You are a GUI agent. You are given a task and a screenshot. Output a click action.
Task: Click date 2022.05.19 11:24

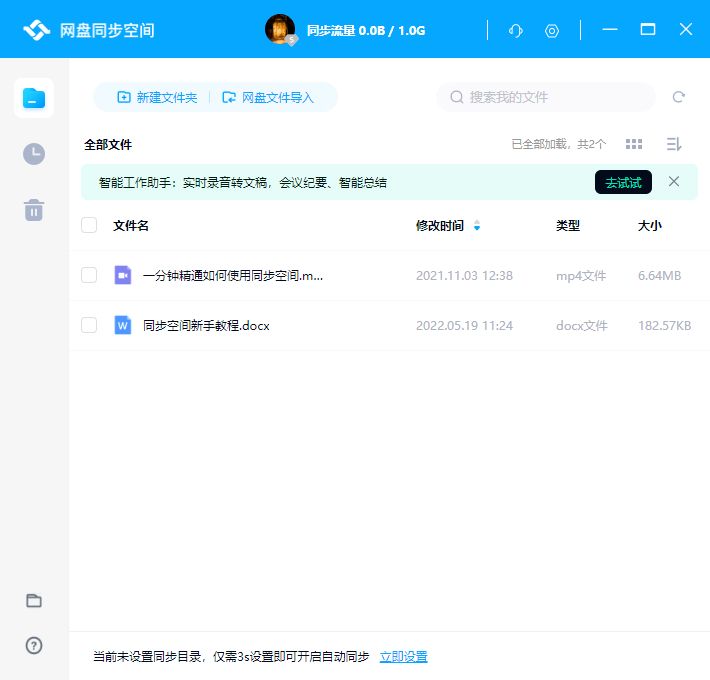point(464,326)
